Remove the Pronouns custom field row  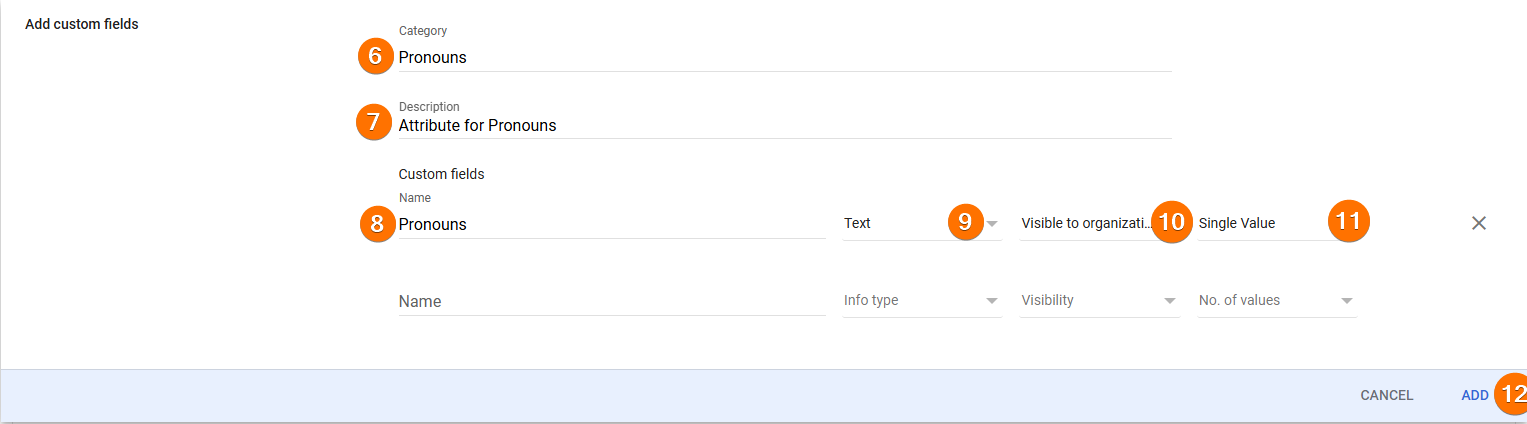(1479, 223)
